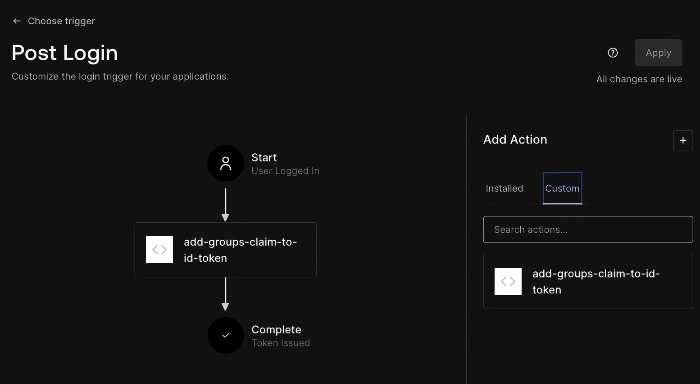The height and width of the screenshot is (384, 700).
Task: Select add-groups-claim-to-id-token in the Custom list
Action: click(x=588, y=281)
